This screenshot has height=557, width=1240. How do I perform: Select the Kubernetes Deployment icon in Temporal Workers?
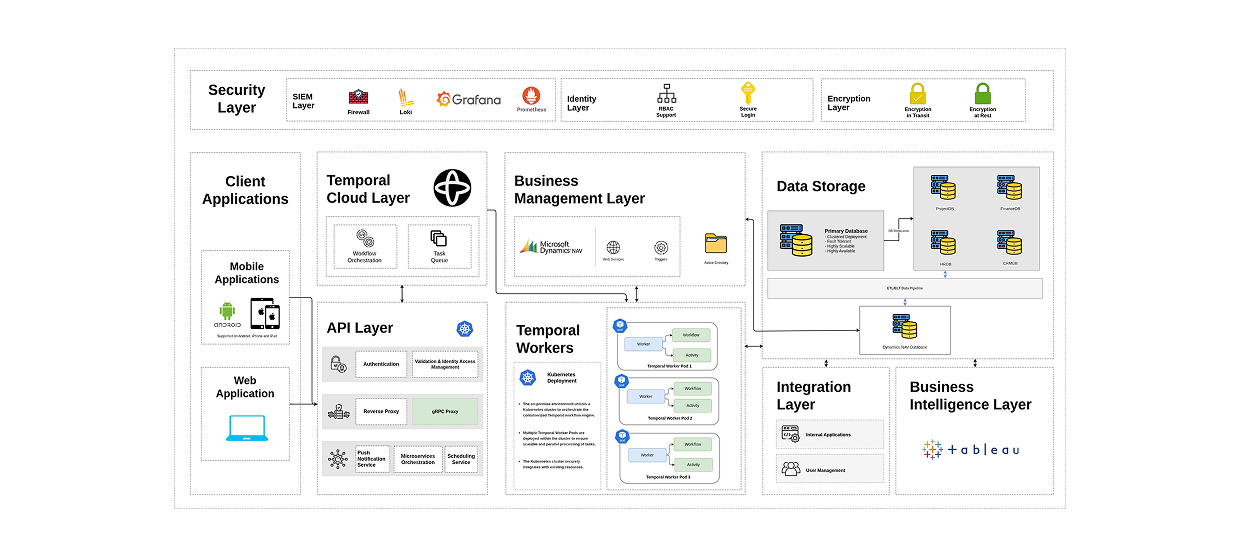[x=529, y=378]
